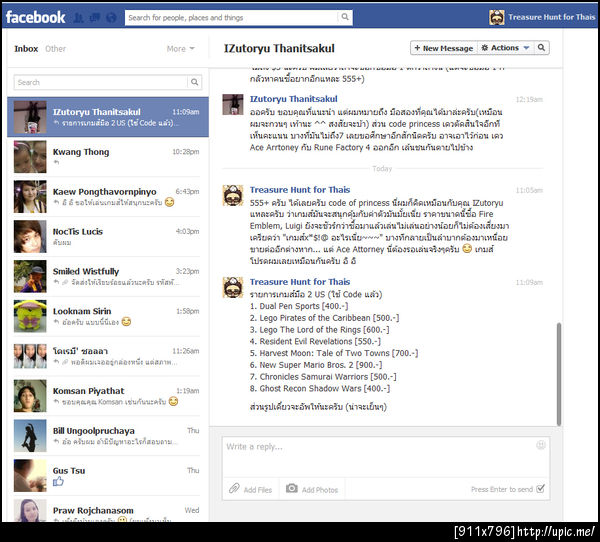The height and width of the screenshot is (542, 600).
Task: Open the Actions dropdown arrow
Action: coord(526,48)
